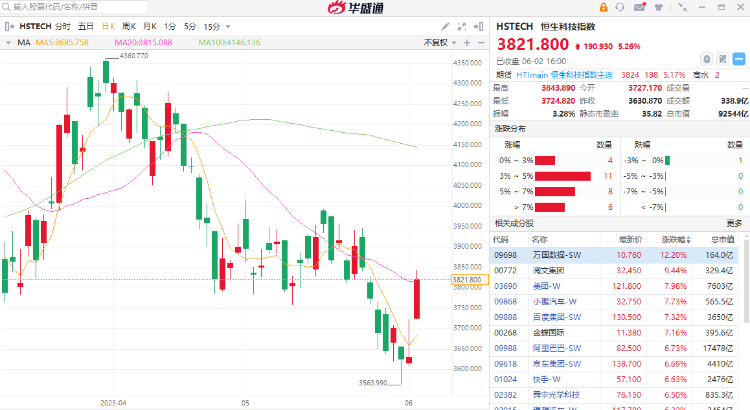750x410 pixels.
Task: Set a price alert bell icon
Action: 706,59
